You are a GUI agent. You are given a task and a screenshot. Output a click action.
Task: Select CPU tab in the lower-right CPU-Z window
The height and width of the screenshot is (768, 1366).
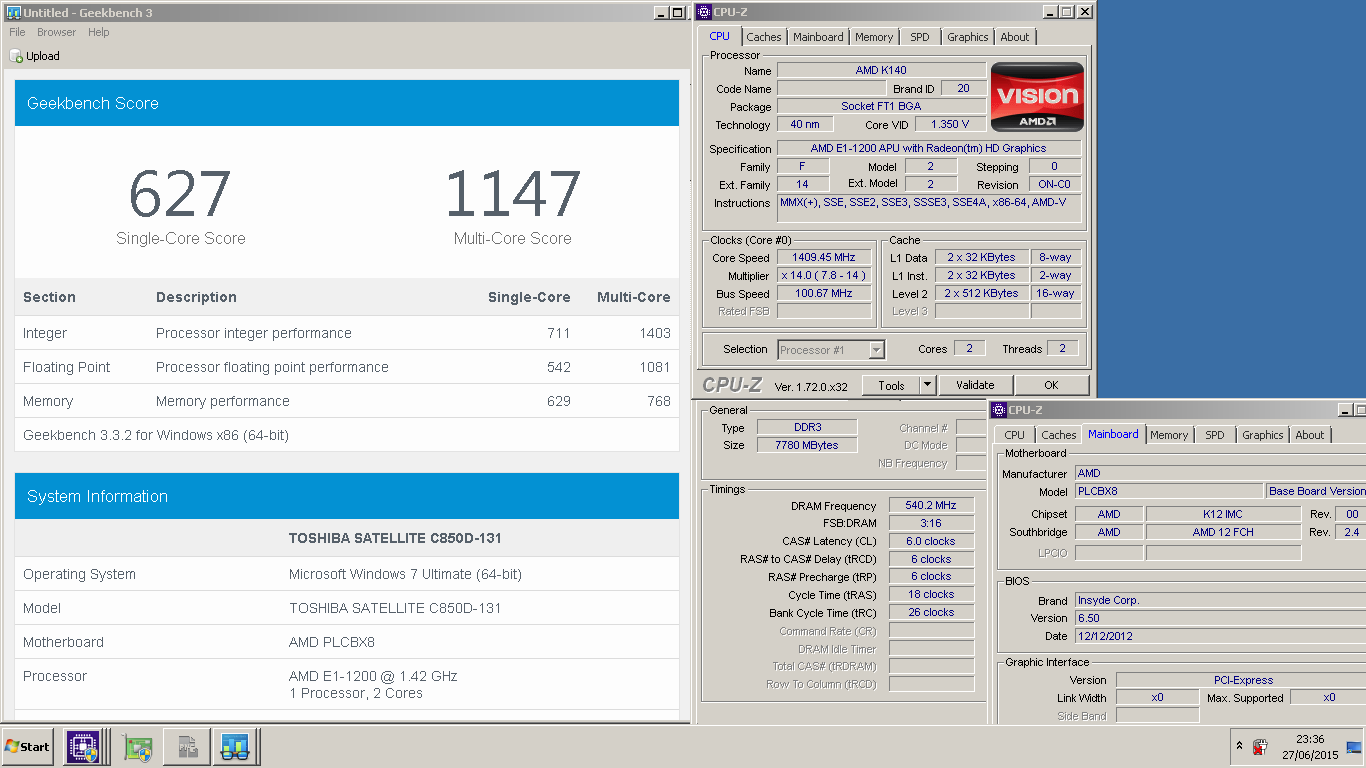[1014, 435]
